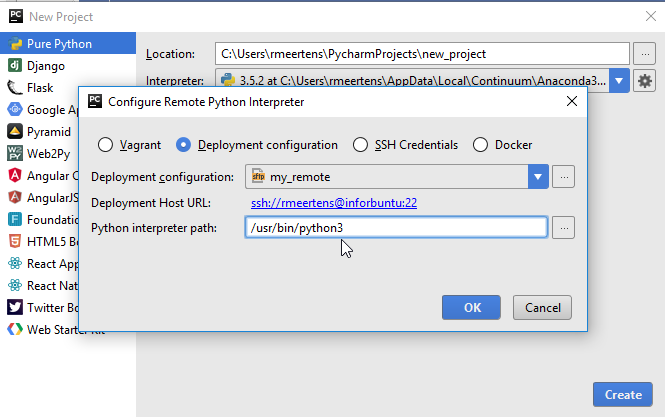Select SSH Credentials radio option
Screen dimensions: 665x417
[x=360, y=144]
